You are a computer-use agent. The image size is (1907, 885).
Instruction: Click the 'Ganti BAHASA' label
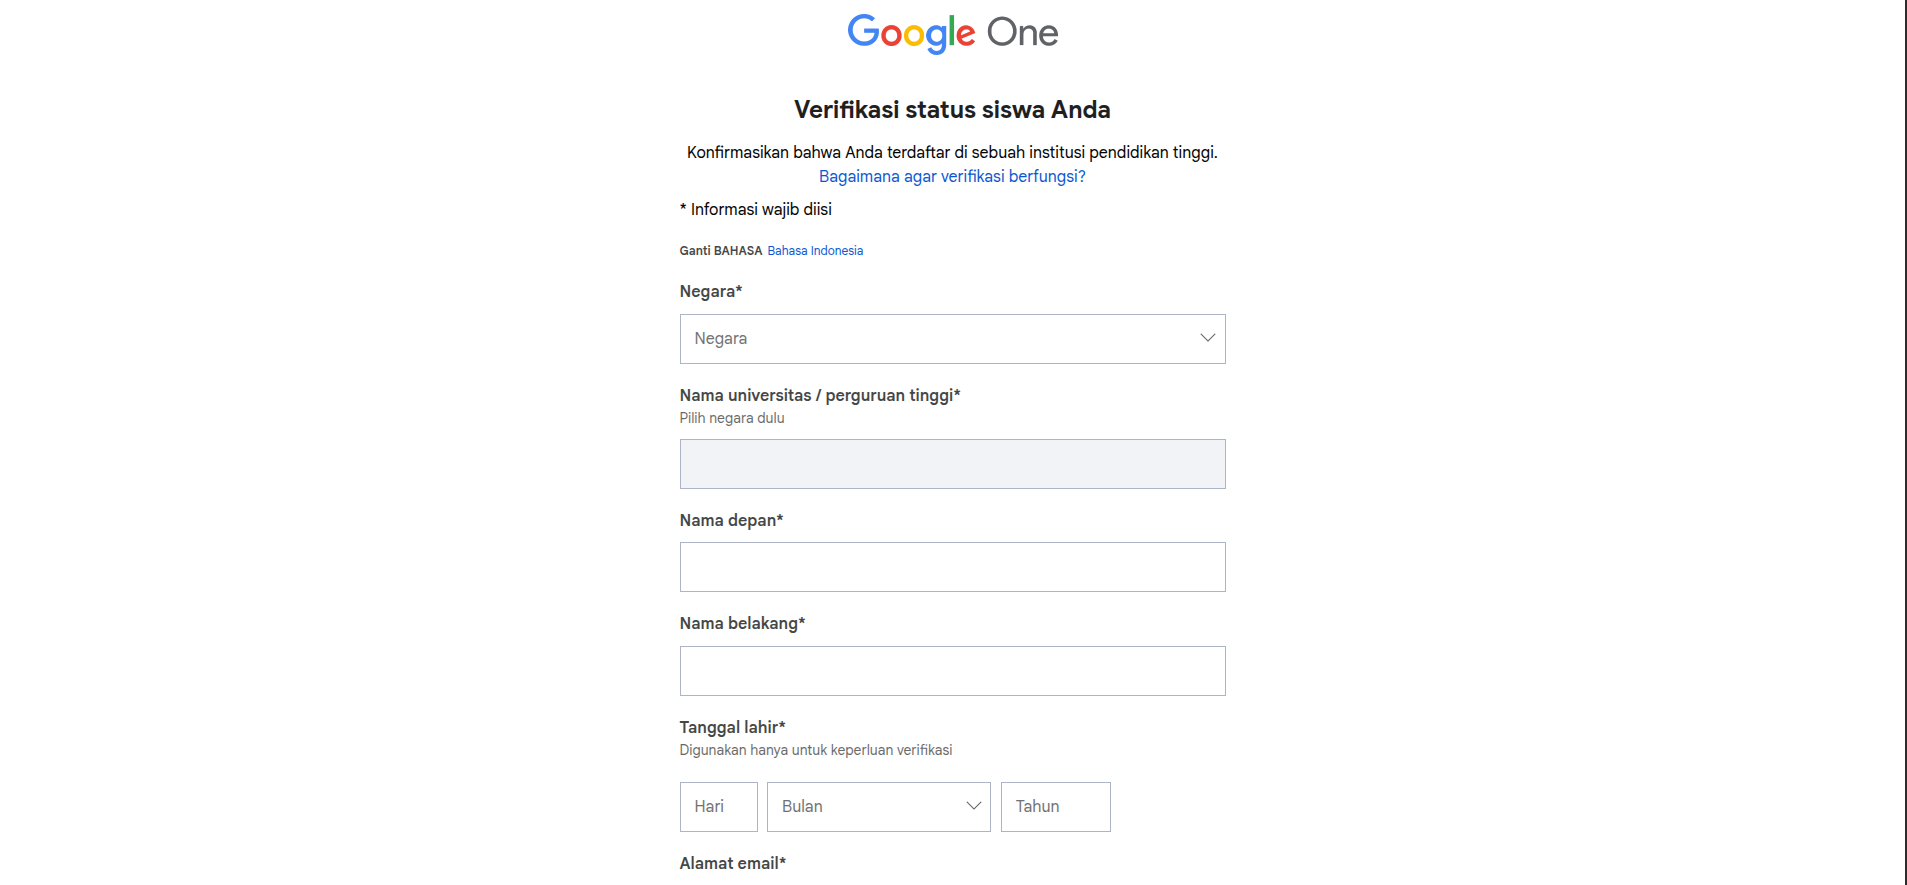[x=720, y=251]
